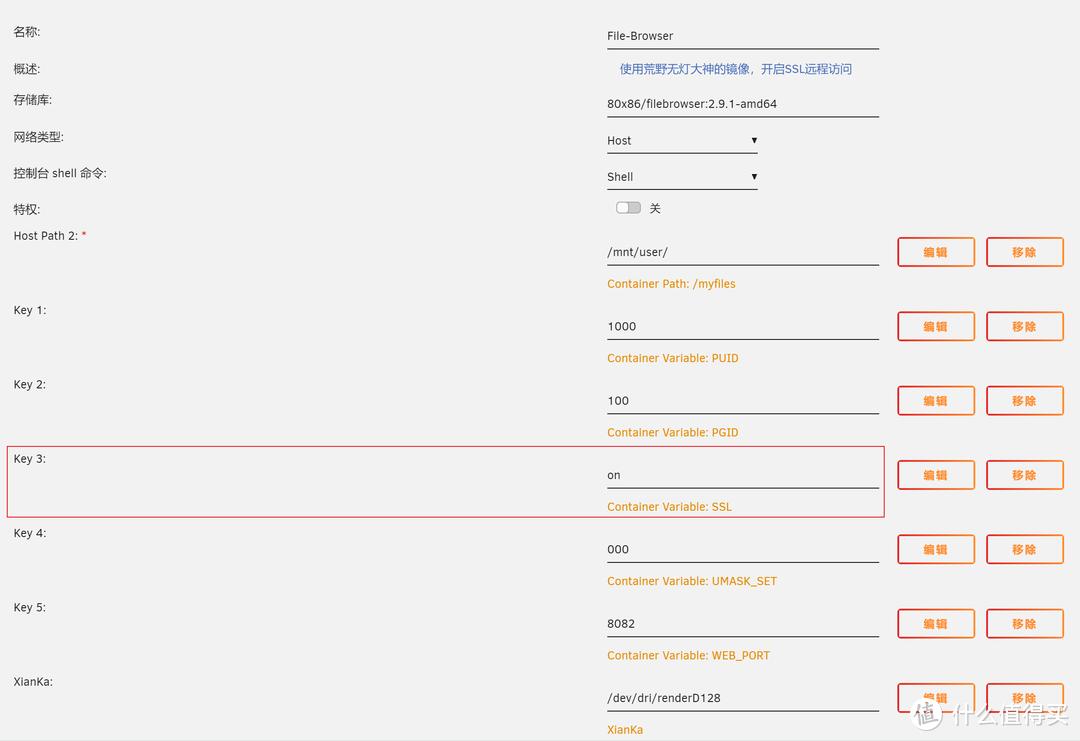Remove the Key 5 WEB_PORT variable
The height and width of the screenshot is (741, 1080).
tap(1024, 623)
